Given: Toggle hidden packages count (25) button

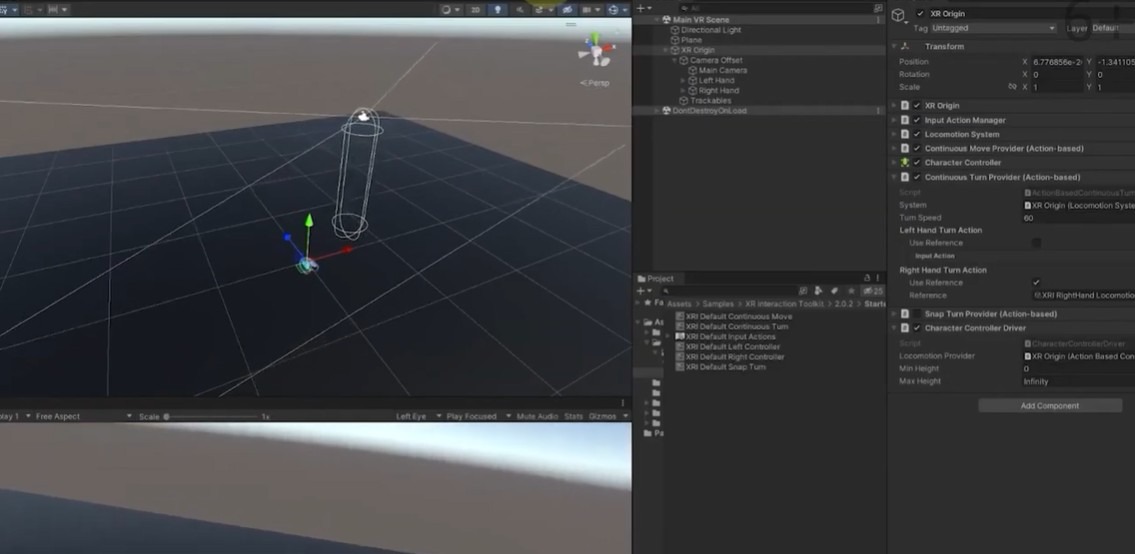Looking at the screenshot, I should tap(873, 290).
